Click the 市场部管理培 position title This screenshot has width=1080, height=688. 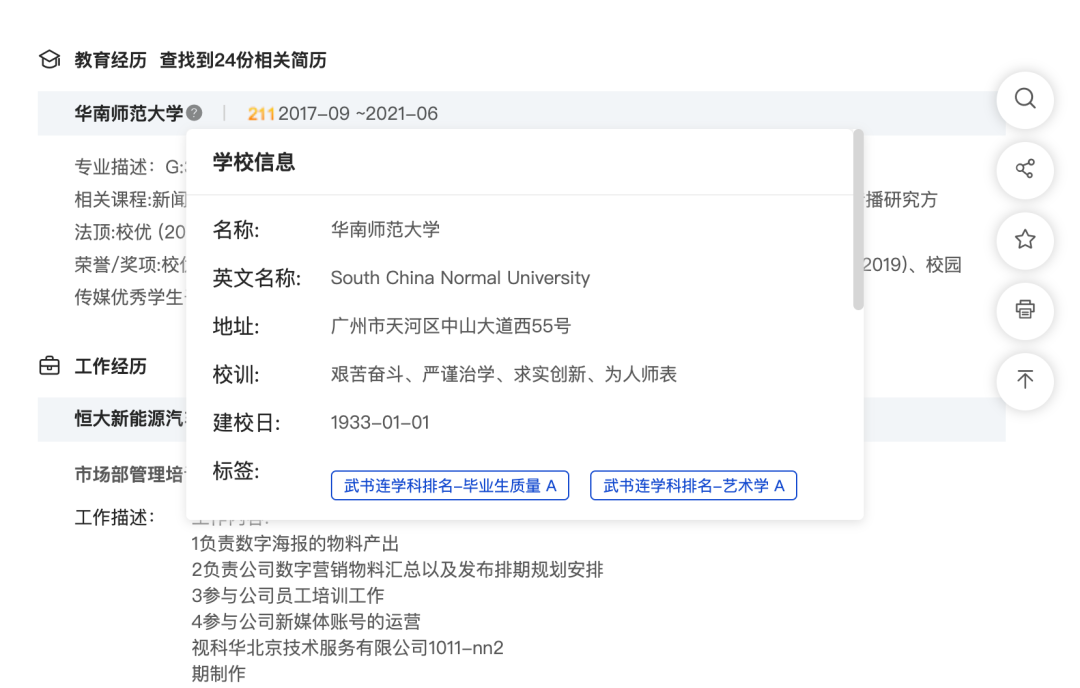pos(129,475)
